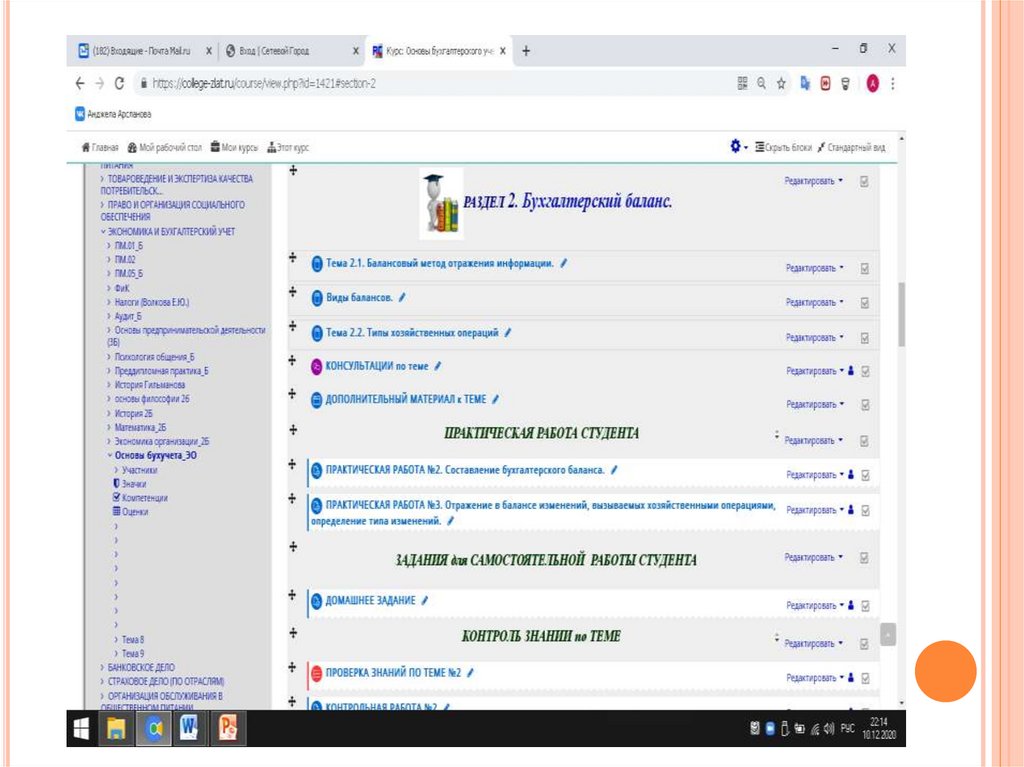Tick the checkbox in Виды балансов row
The width and height of the screenshot is (1024, 767).
pyautogui.click(x=865, y=303)
